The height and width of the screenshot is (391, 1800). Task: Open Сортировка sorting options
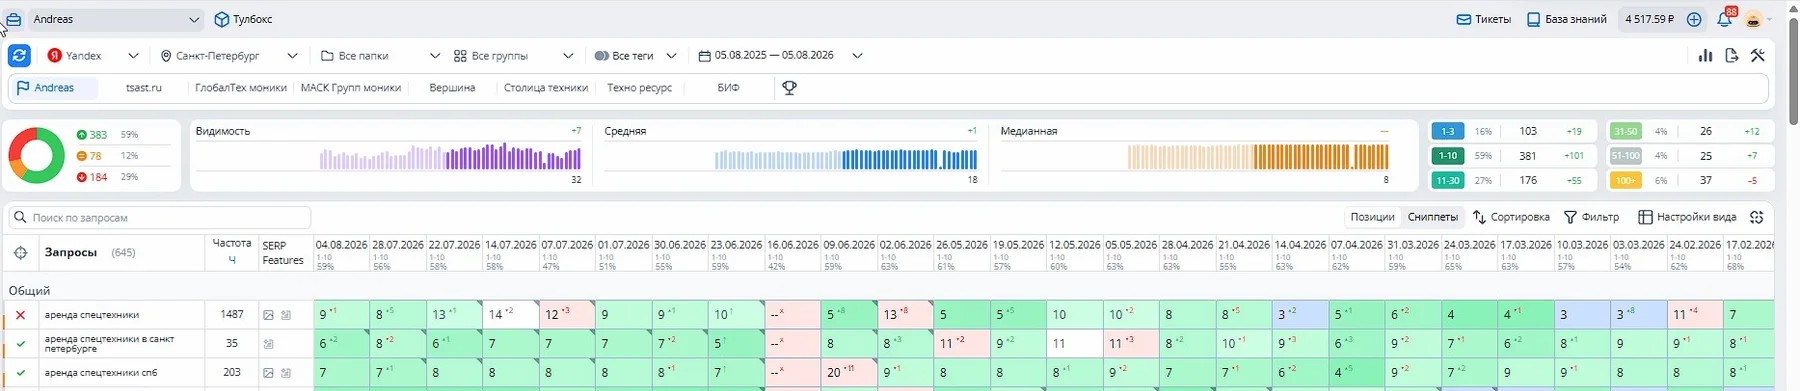pos(1511,217)
